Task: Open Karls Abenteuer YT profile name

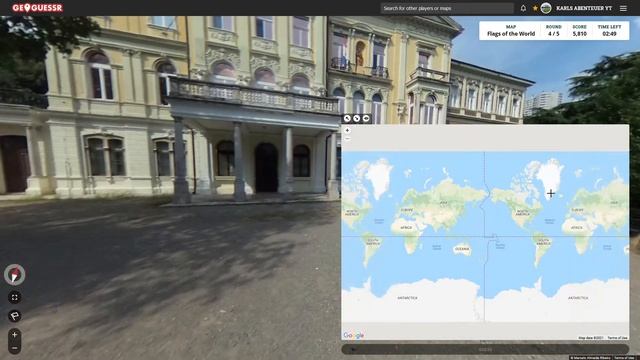Action: (x=584, y=8)
